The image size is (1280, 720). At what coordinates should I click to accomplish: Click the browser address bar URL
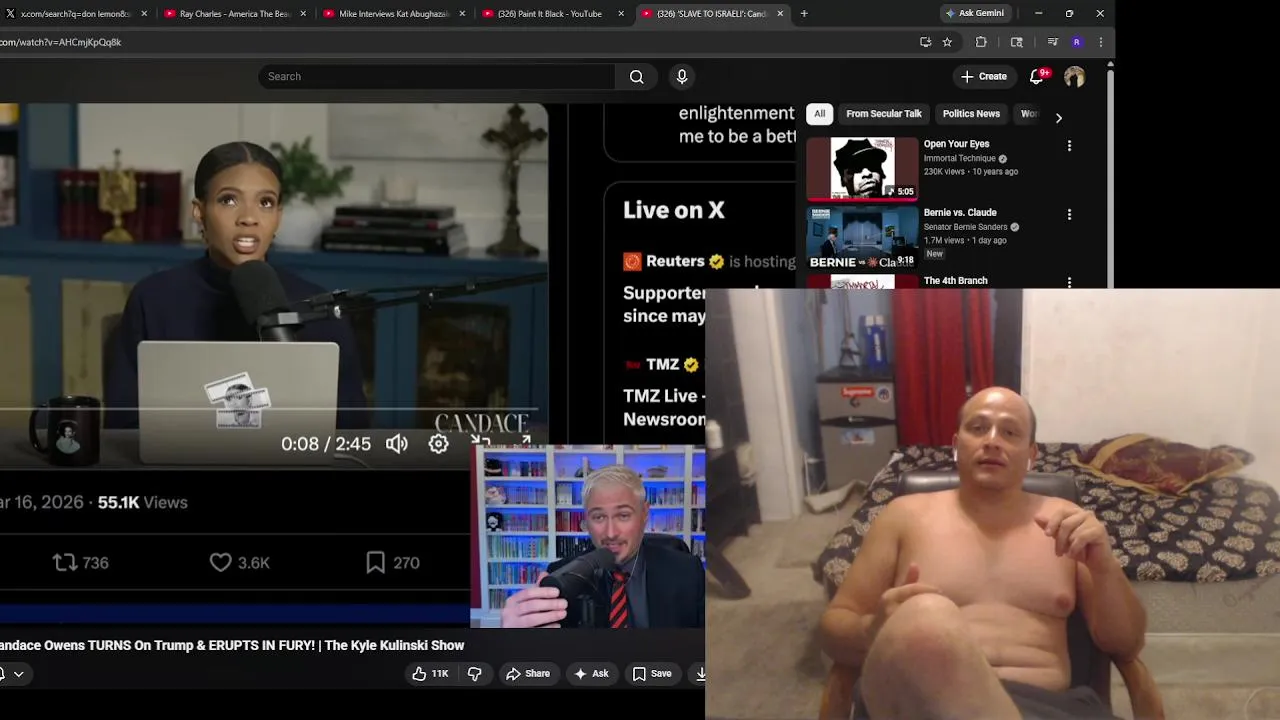pyautogui.click(x=60, y=42)
